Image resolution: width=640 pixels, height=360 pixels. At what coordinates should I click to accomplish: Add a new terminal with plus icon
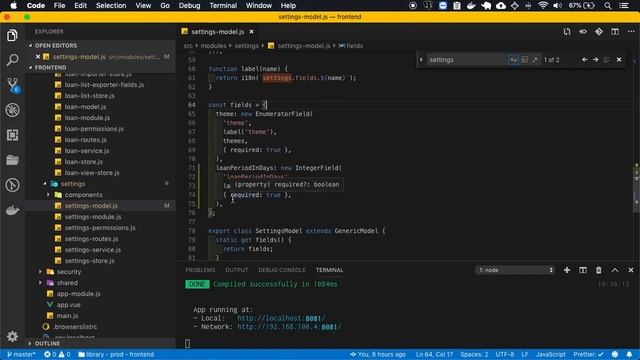pos(567,270)
